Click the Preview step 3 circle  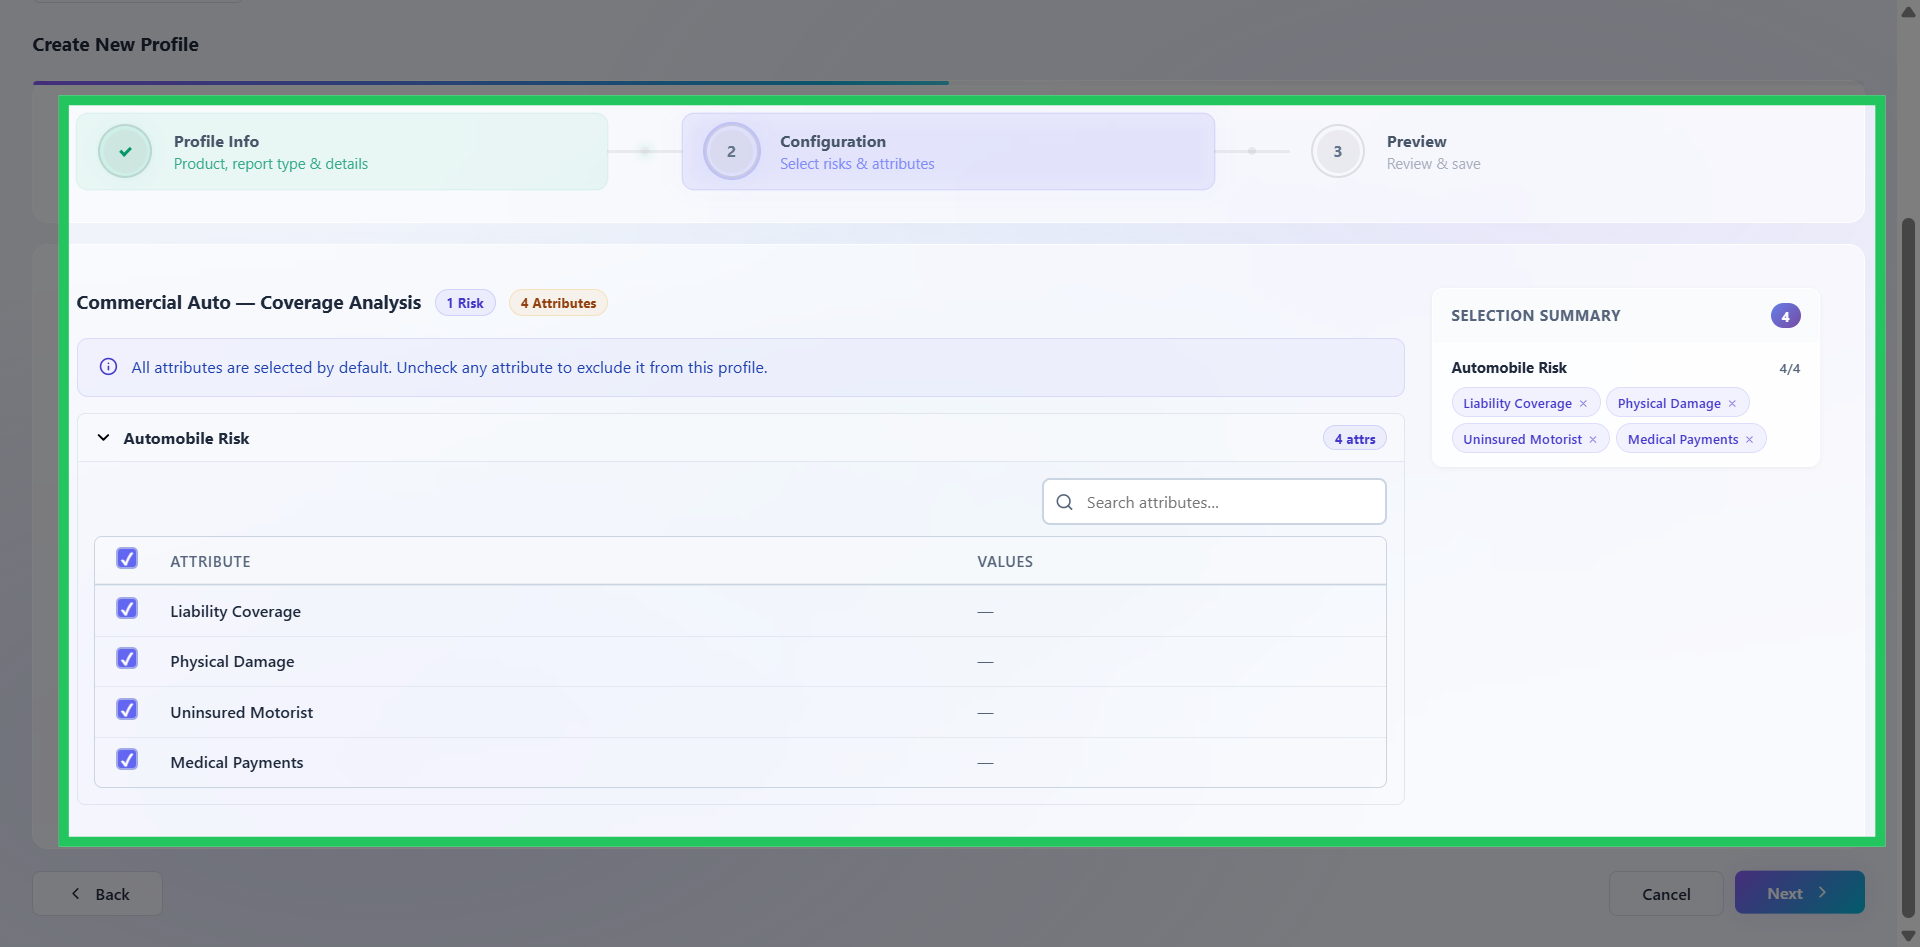pyautogui.click(x=1338, y=152)
